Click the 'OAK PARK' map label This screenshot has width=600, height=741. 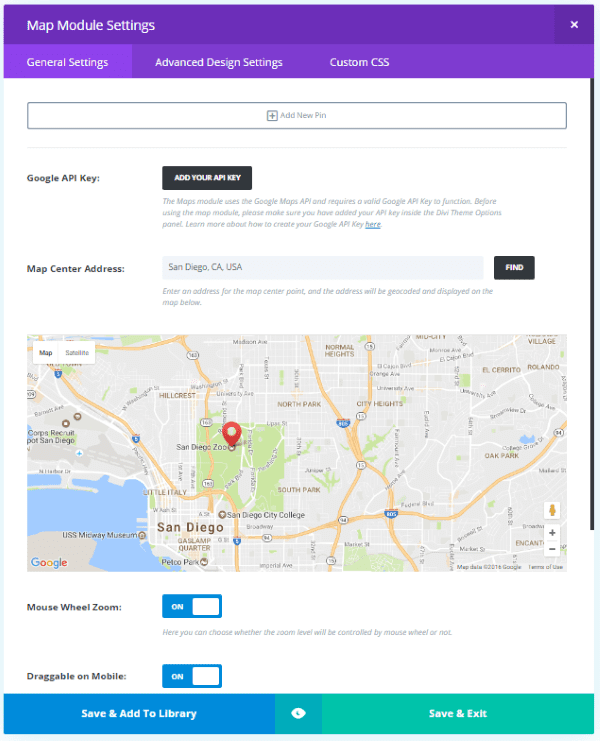tap(502, 456)
